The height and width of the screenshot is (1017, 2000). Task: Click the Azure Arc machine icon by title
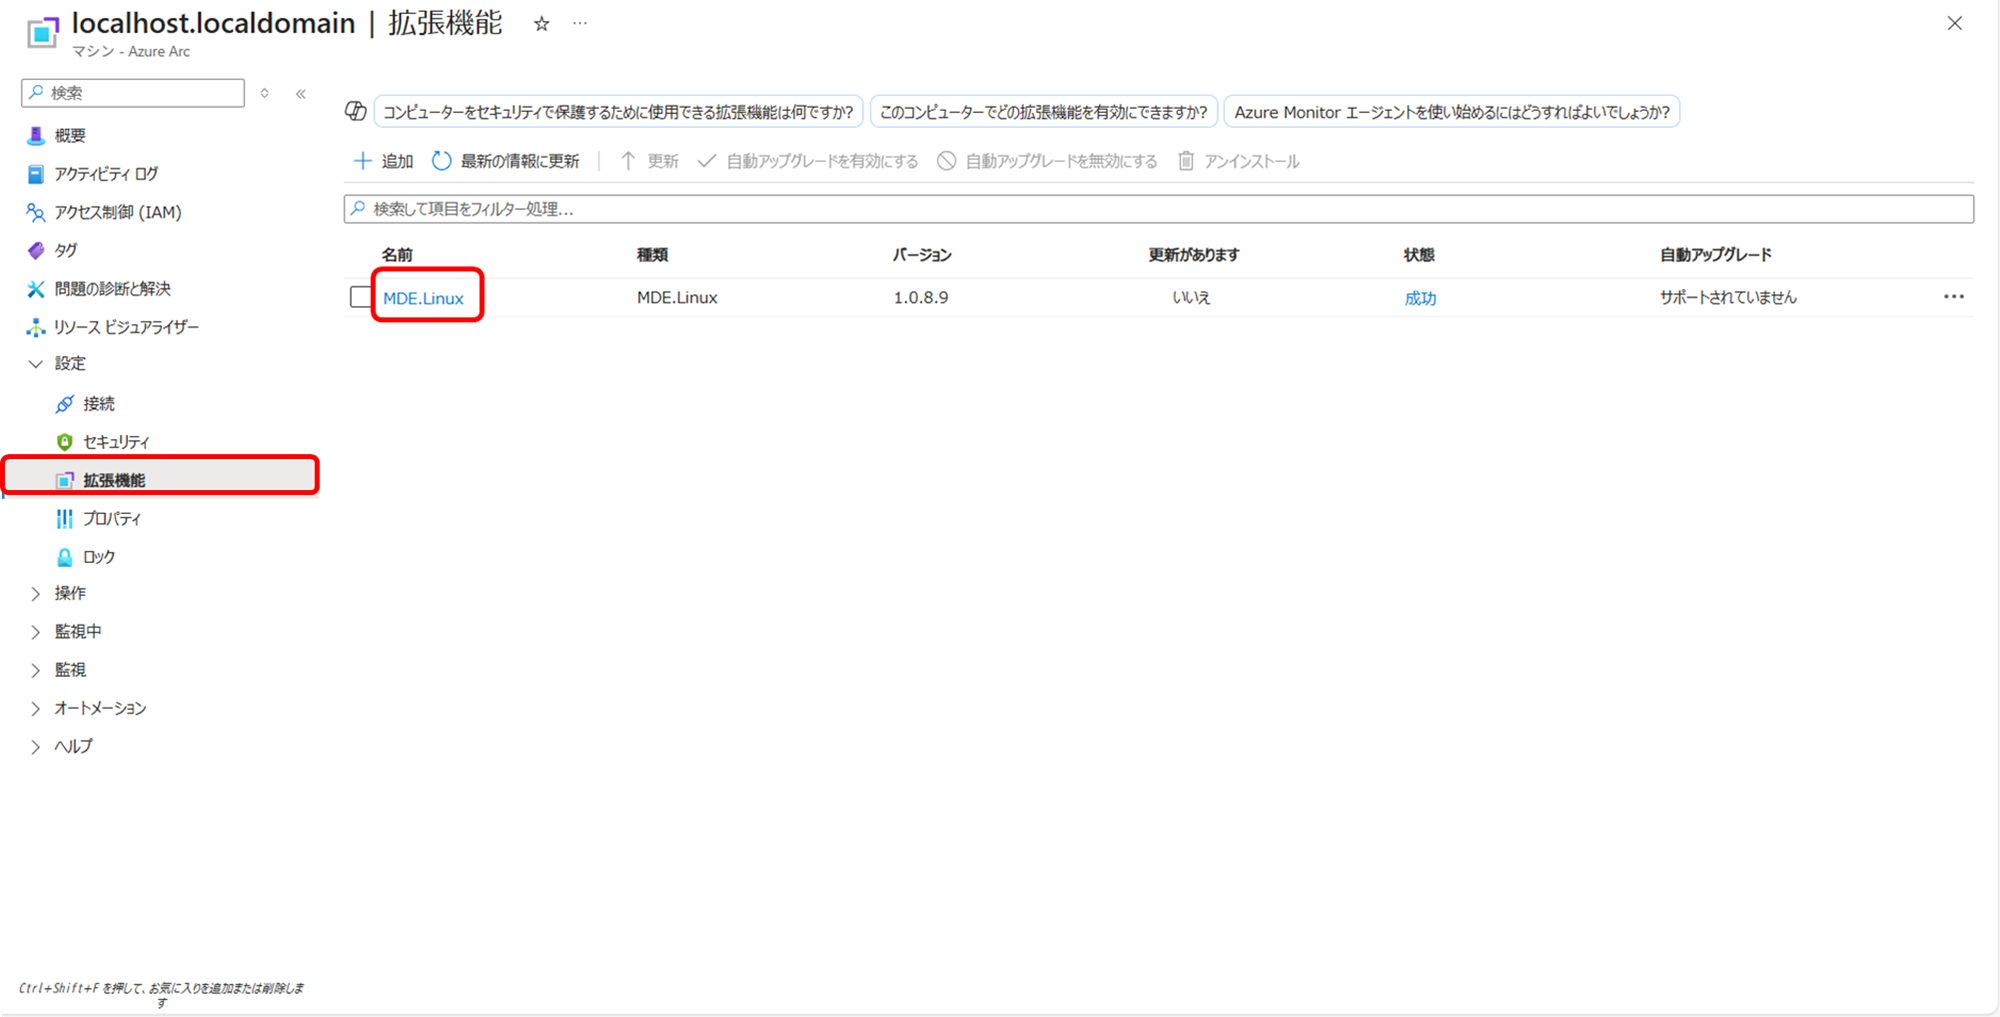42,32
